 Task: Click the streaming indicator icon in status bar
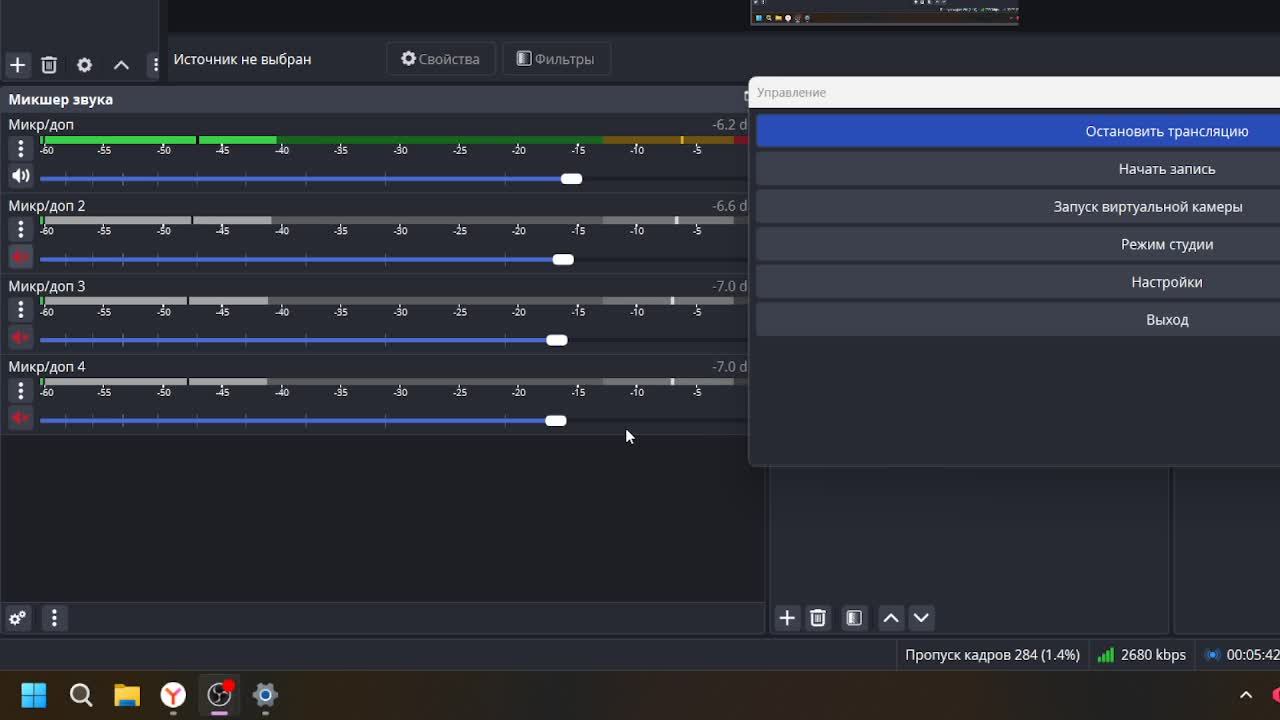click(1212, 655)
